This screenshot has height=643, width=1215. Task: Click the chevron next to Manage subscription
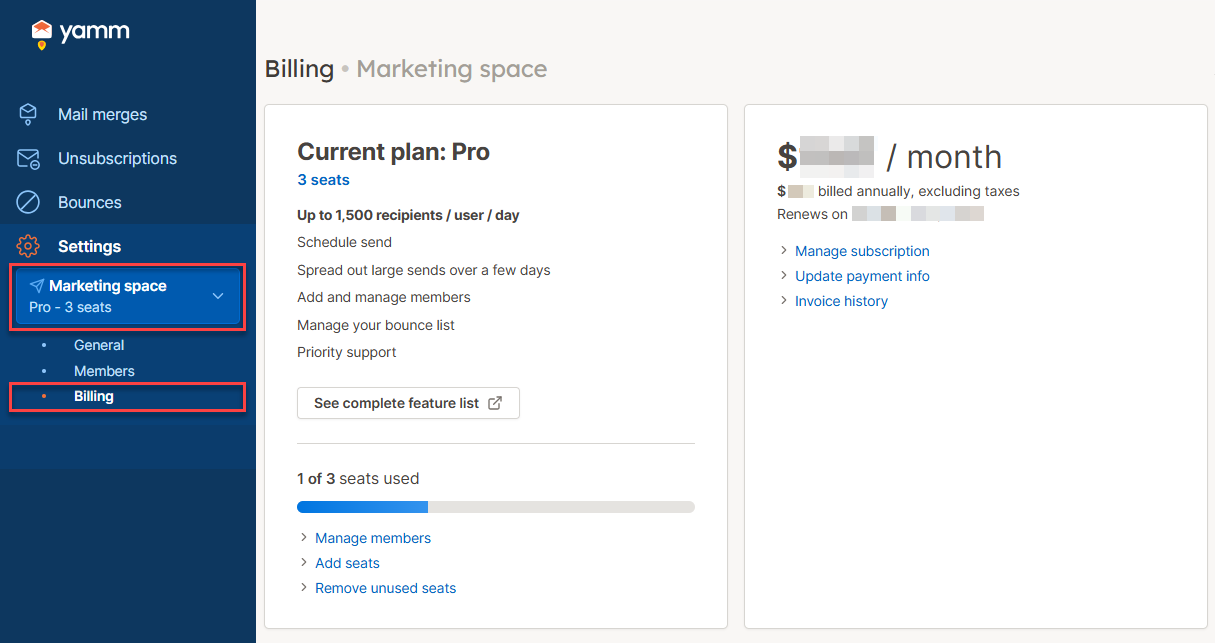tap(784, 251)
